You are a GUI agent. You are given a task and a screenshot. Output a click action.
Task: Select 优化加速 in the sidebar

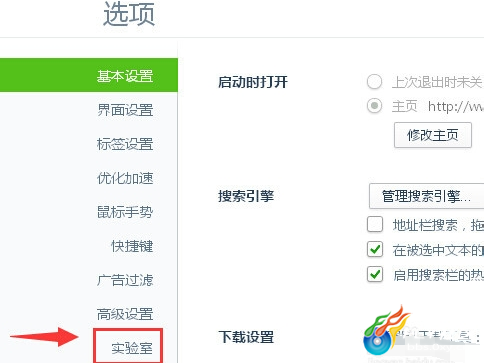[125, 178]
